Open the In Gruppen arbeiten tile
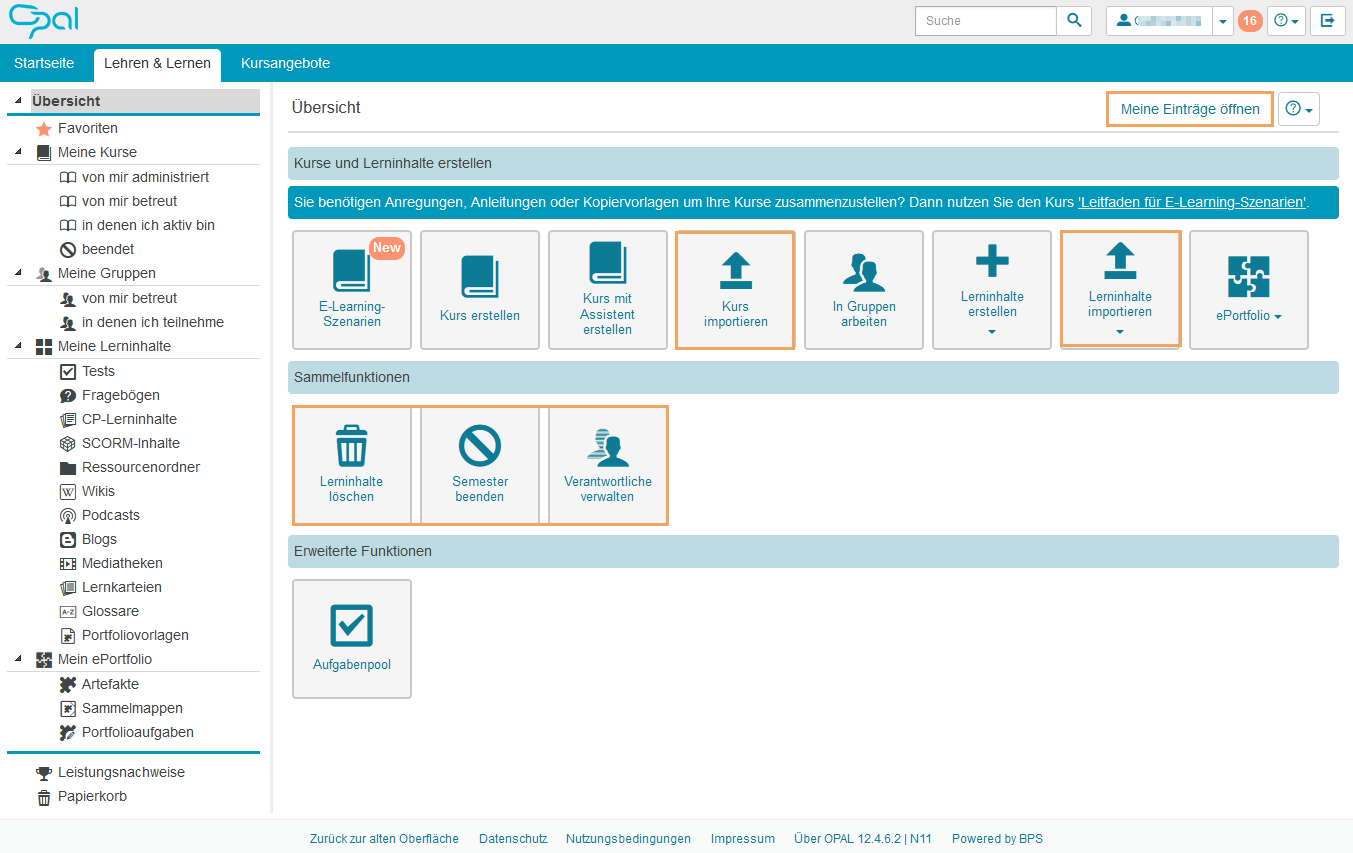This screenshot has width=1353, height=853. (x=864, y=290)
